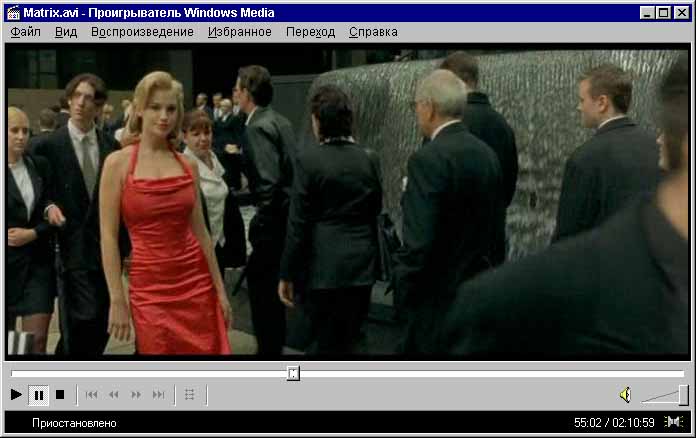Skip to previous track icon

coord(91,395)
